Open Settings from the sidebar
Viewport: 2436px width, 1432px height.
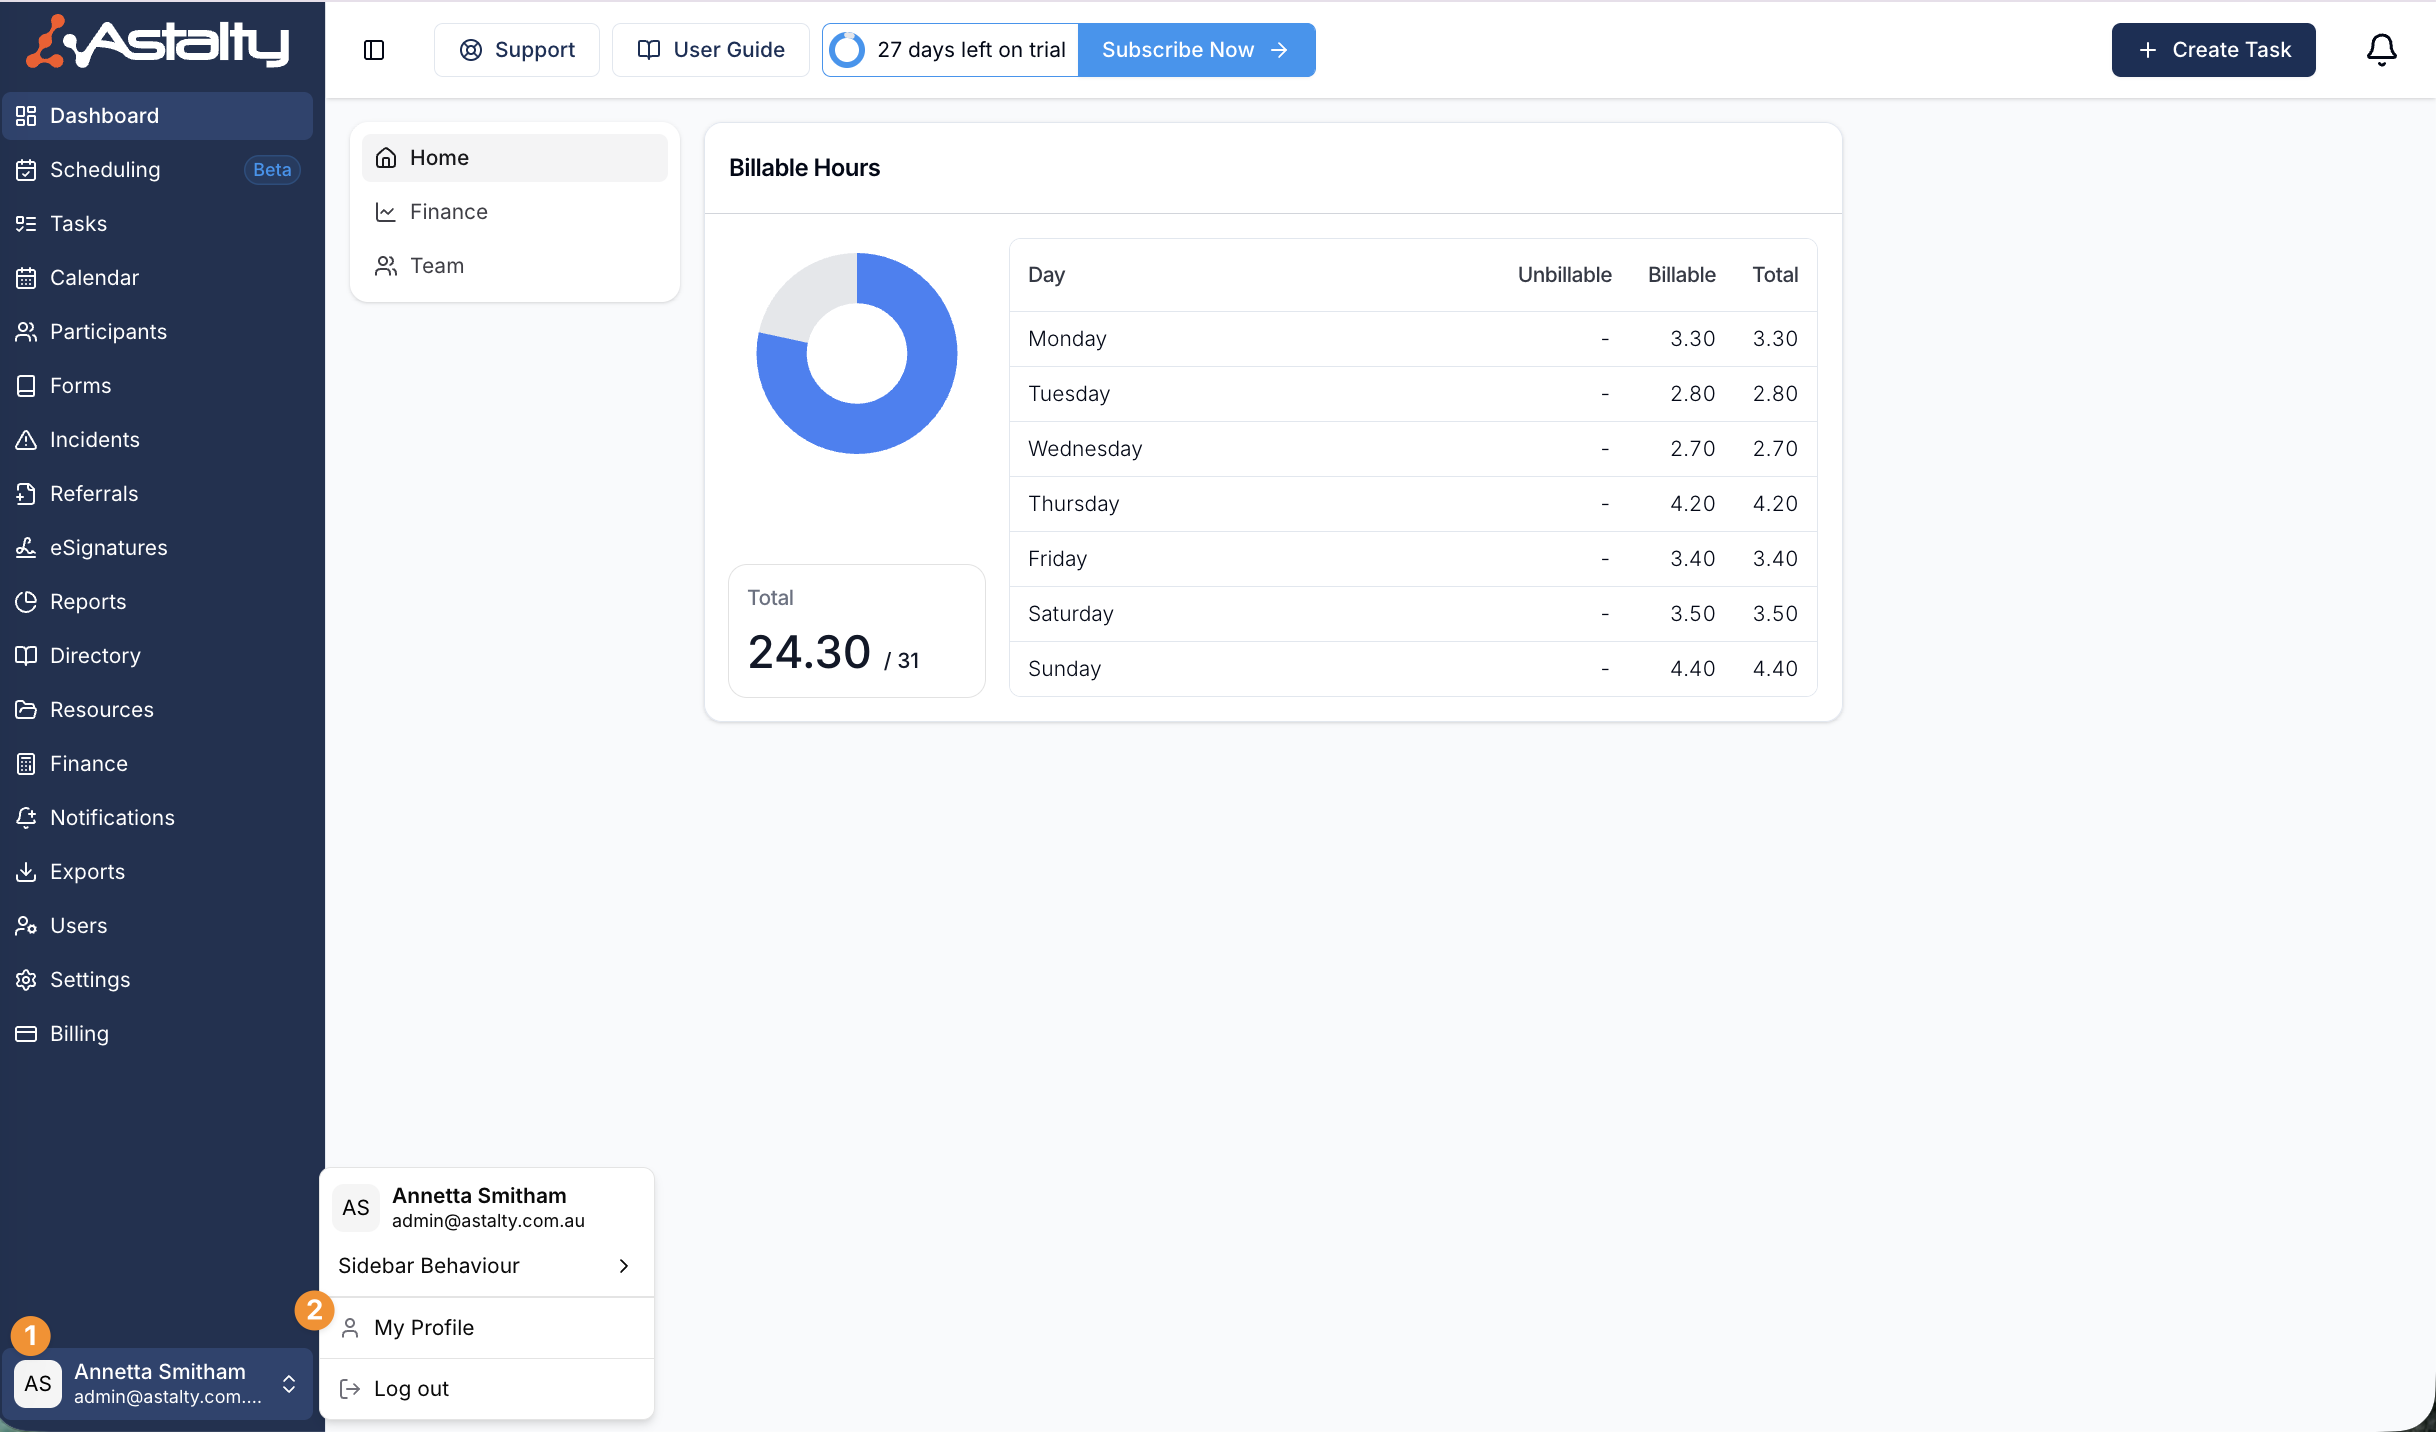(90, 980)
